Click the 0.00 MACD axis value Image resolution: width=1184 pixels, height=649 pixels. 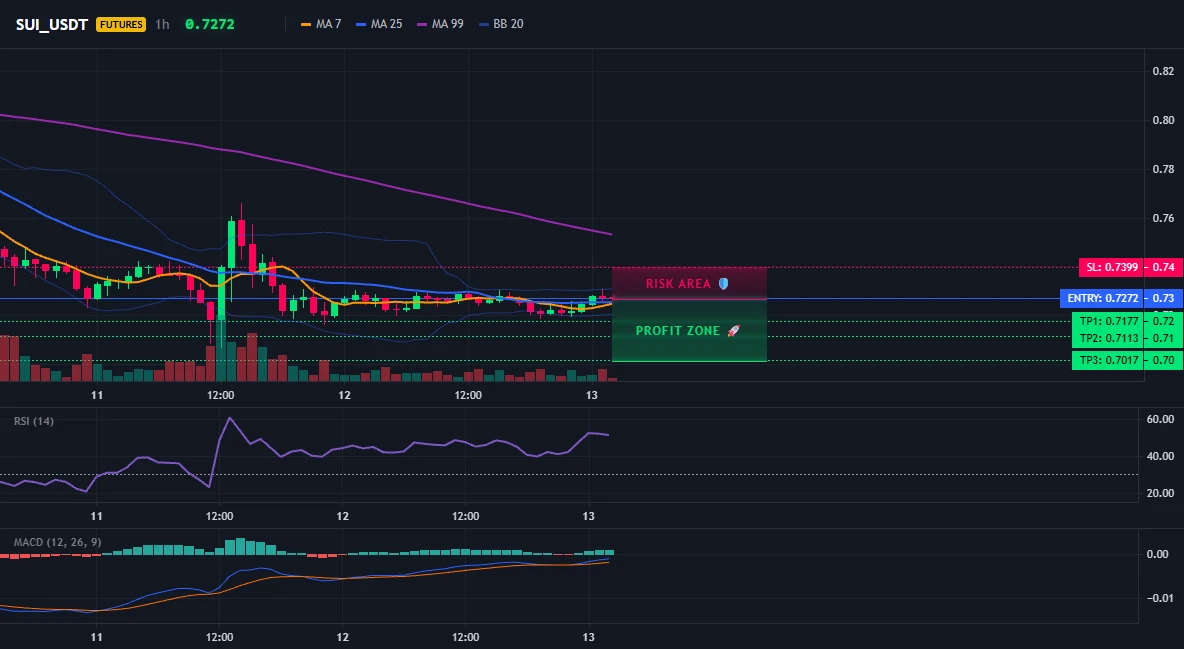[x=1158, y=554]
